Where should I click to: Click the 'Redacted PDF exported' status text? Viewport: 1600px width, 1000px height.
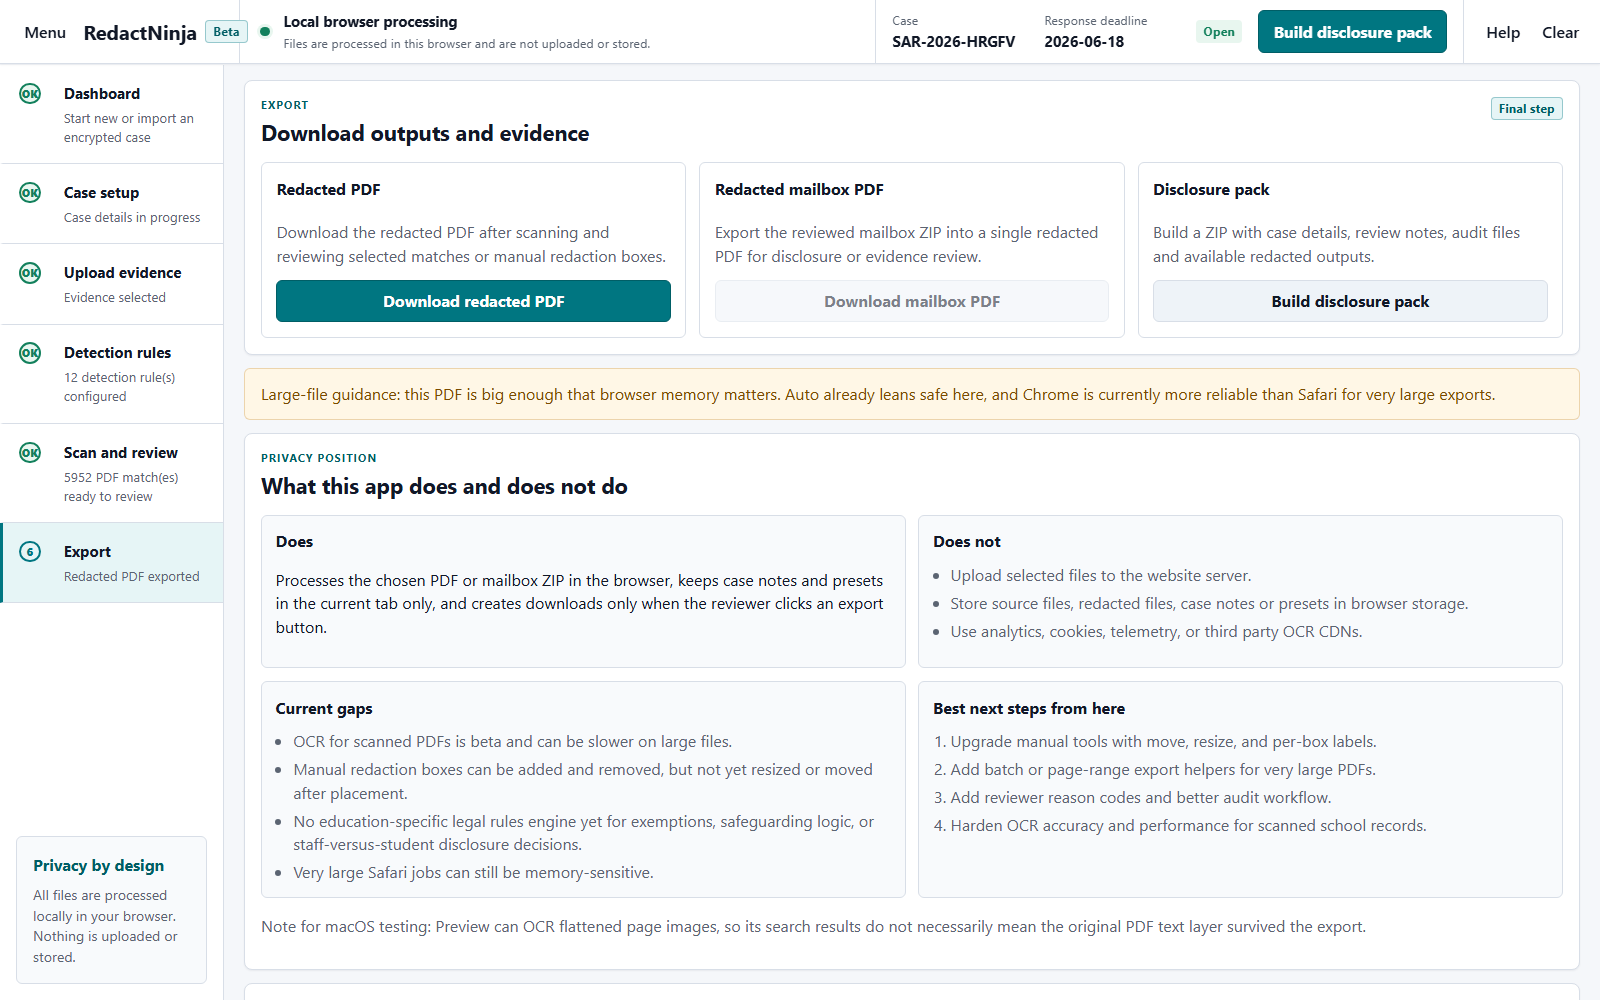point(132,577)
